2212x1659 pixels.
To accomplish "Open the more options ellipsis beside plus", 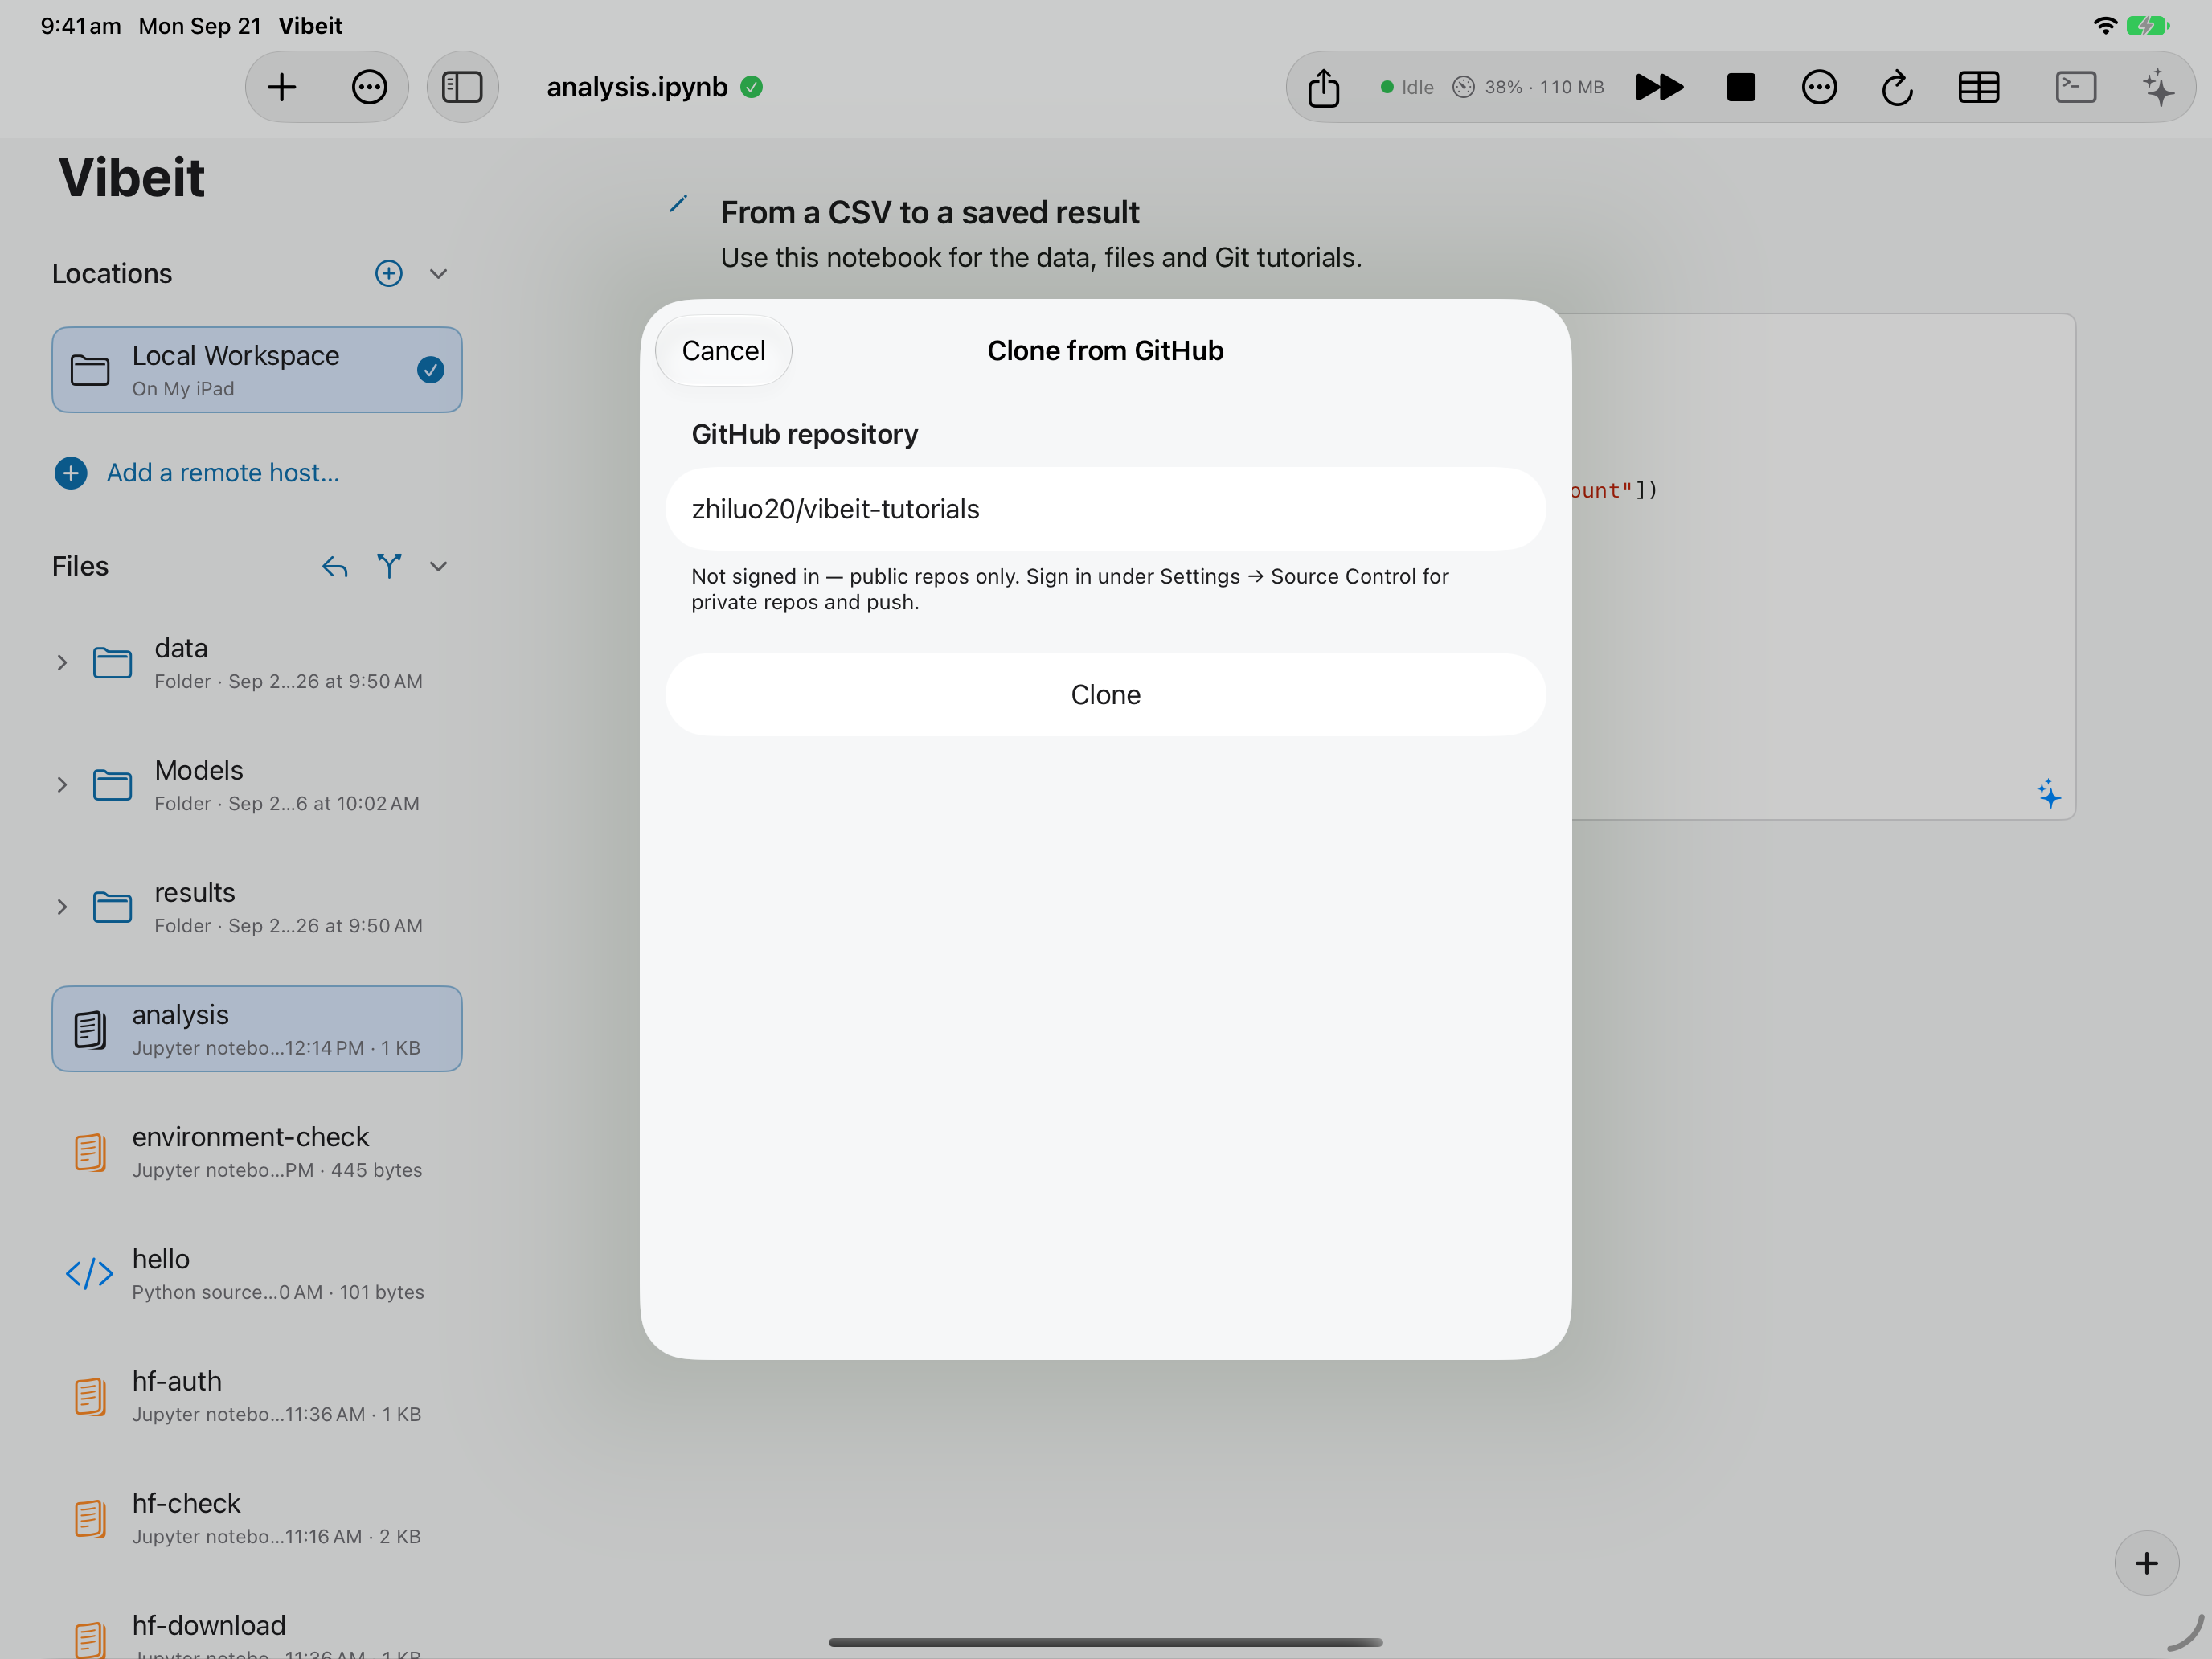I will click(x=369, y=87).
